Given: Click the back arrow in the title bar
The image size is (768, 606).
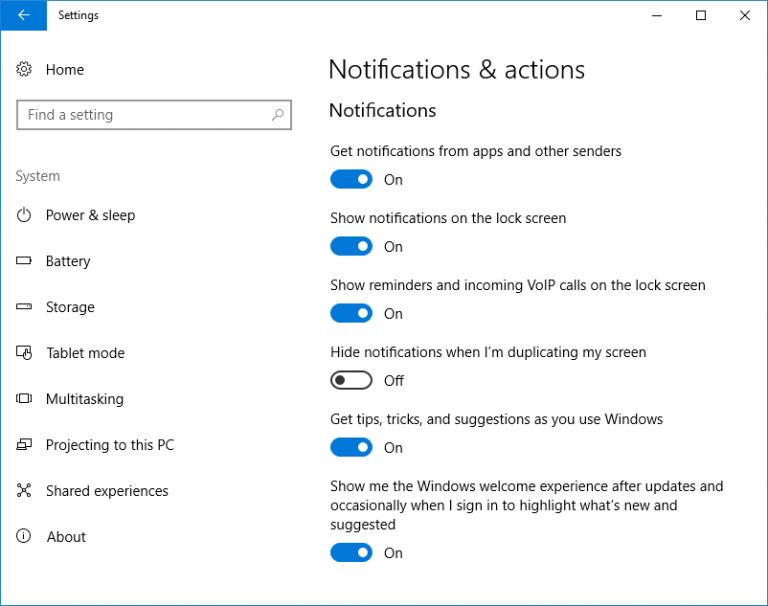Looking at the screenshot, I should (23, 15).
